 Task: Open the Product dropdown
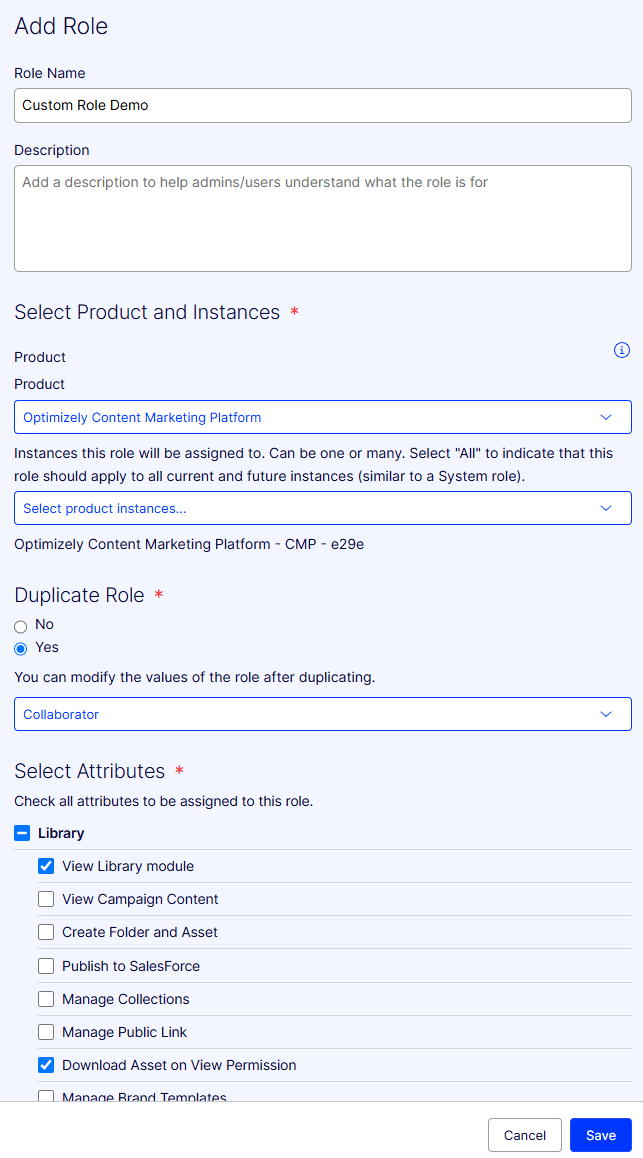[322, 417]
